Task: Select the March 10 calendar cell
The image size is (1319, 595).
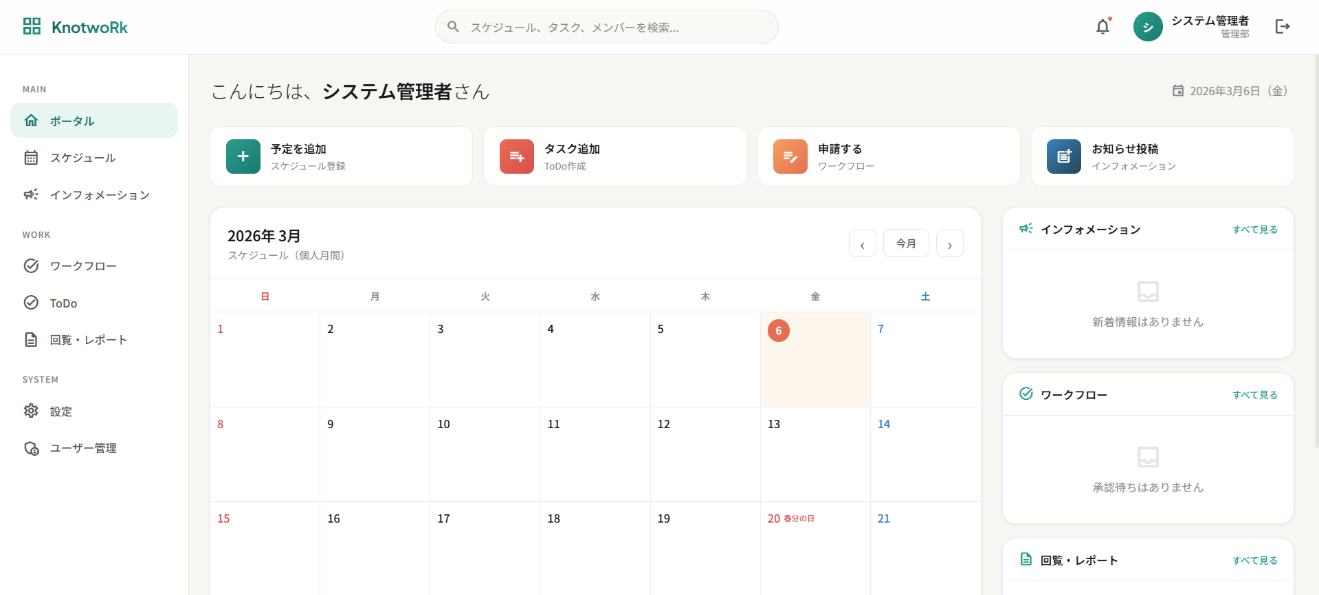Action: pos(485,455)
